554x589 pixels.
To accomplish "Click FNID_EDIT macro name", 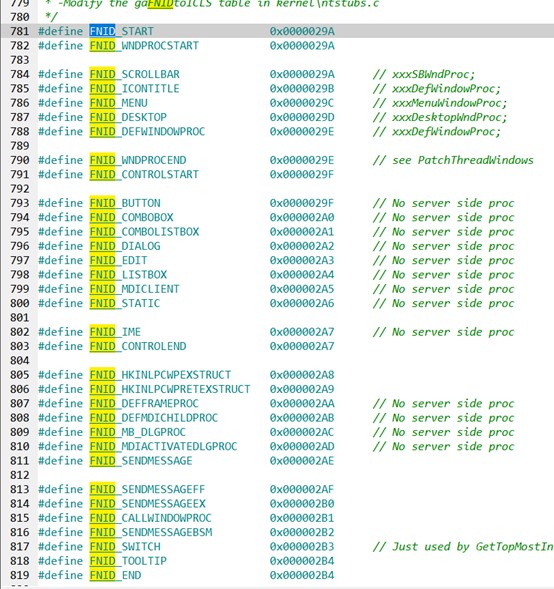I will click(118, 260).
